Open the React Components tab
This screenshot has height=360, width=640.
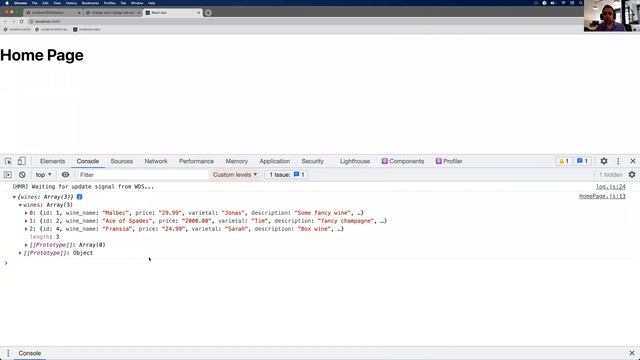[x=403, y=161]
